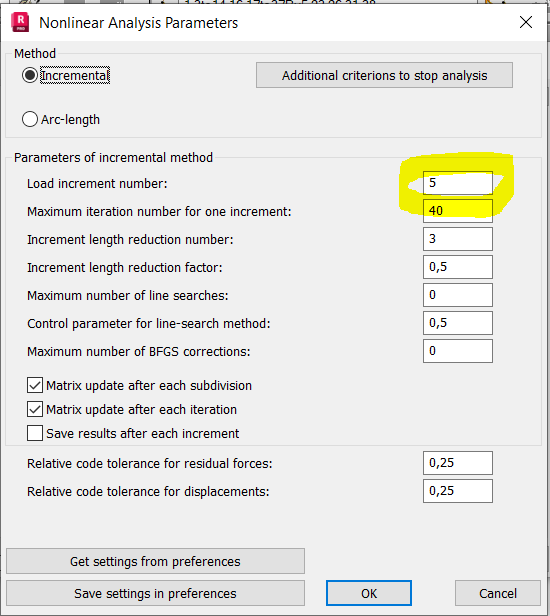Click the Robot application icon in title bar

tap(20, 22)
